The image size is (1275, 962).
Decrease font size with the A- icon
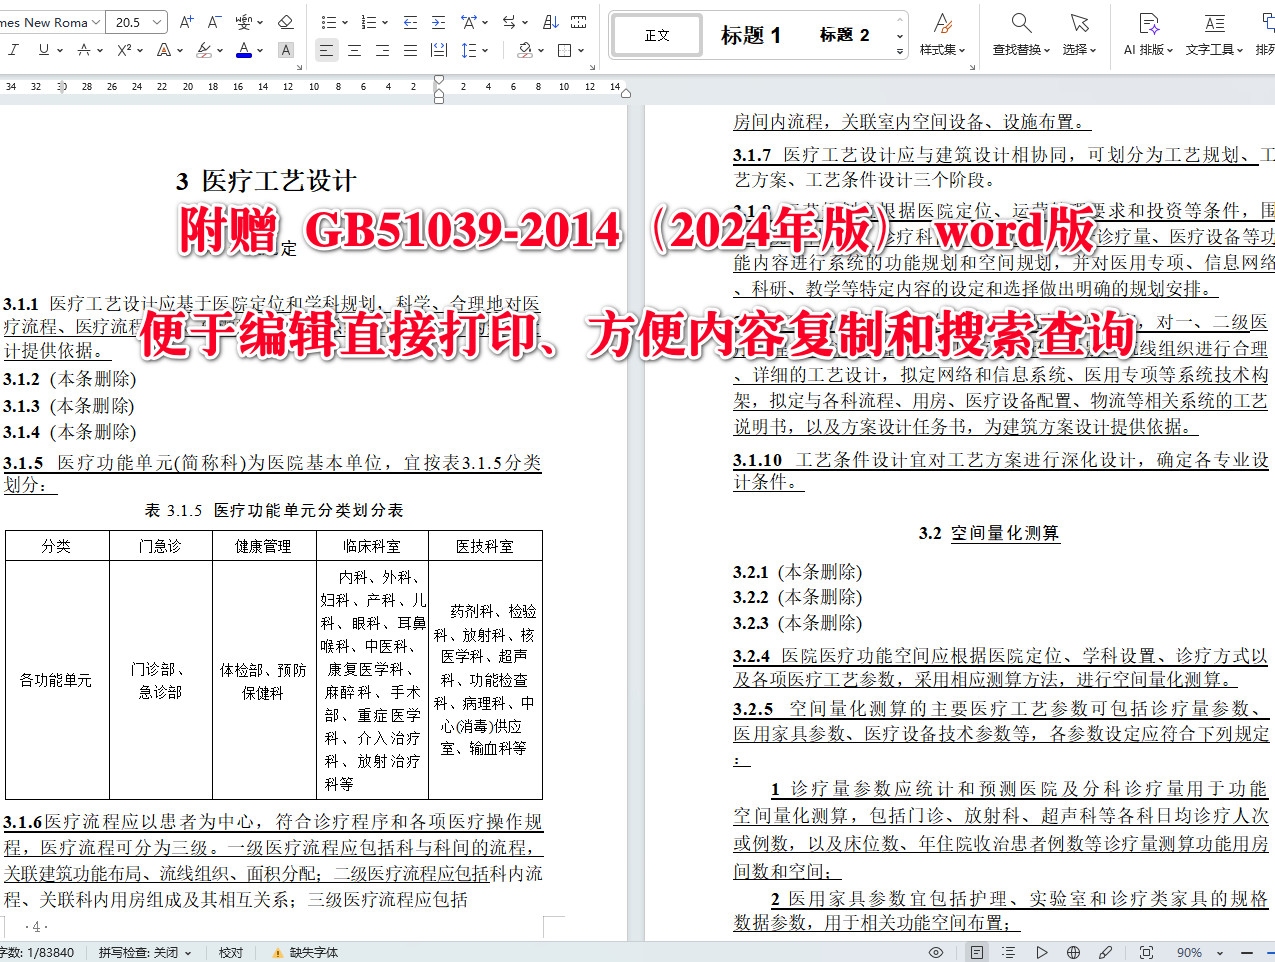213,22
